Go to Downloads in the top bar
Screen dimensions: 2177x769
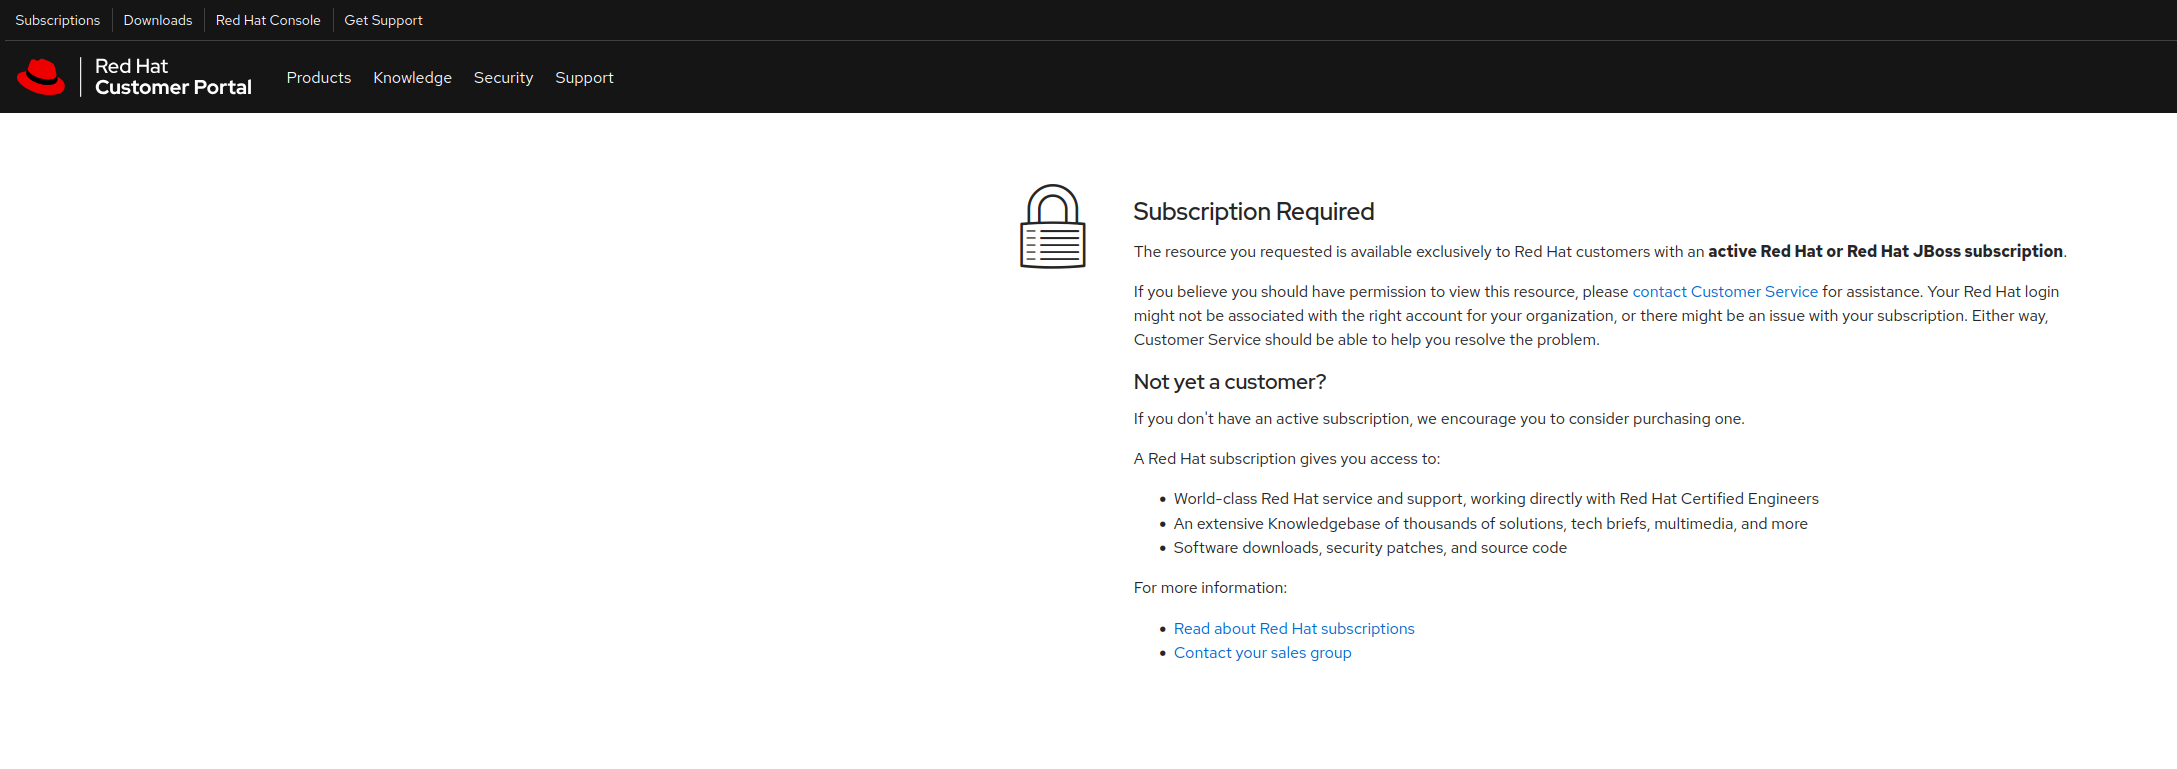point(157,20)
